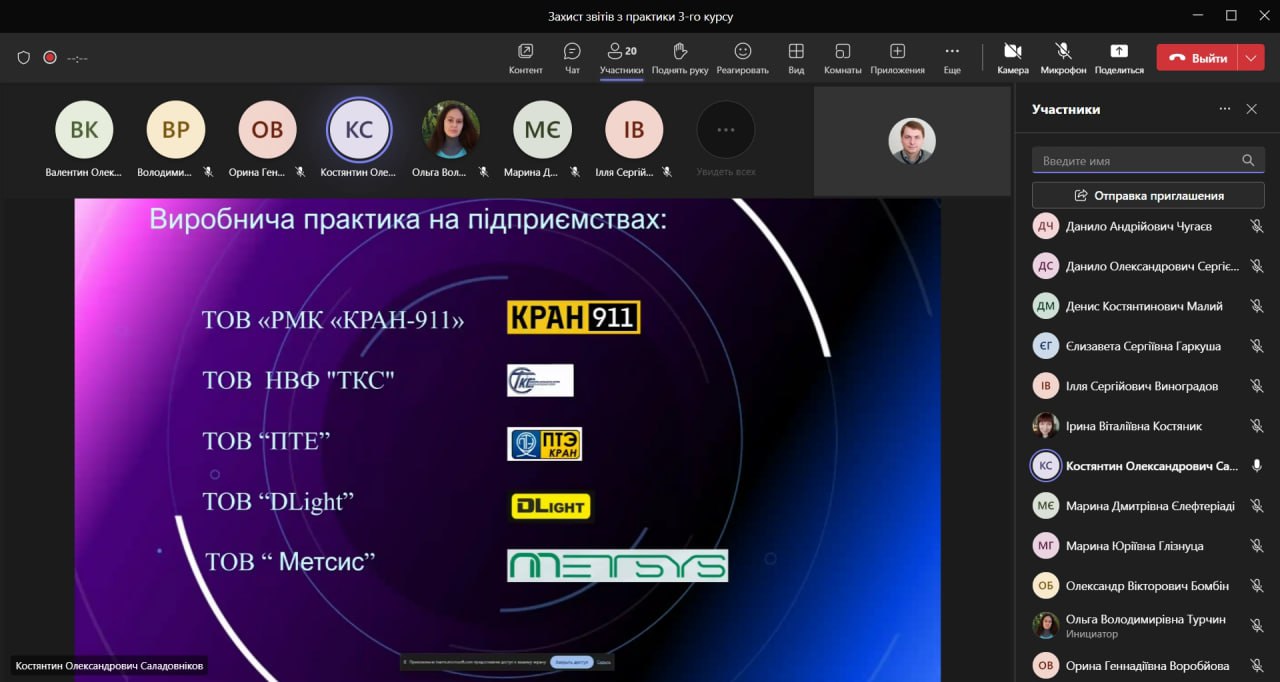Click the Share (Поделиться) button
This screenshot has height=682, width=1280.
point(1119,58)
